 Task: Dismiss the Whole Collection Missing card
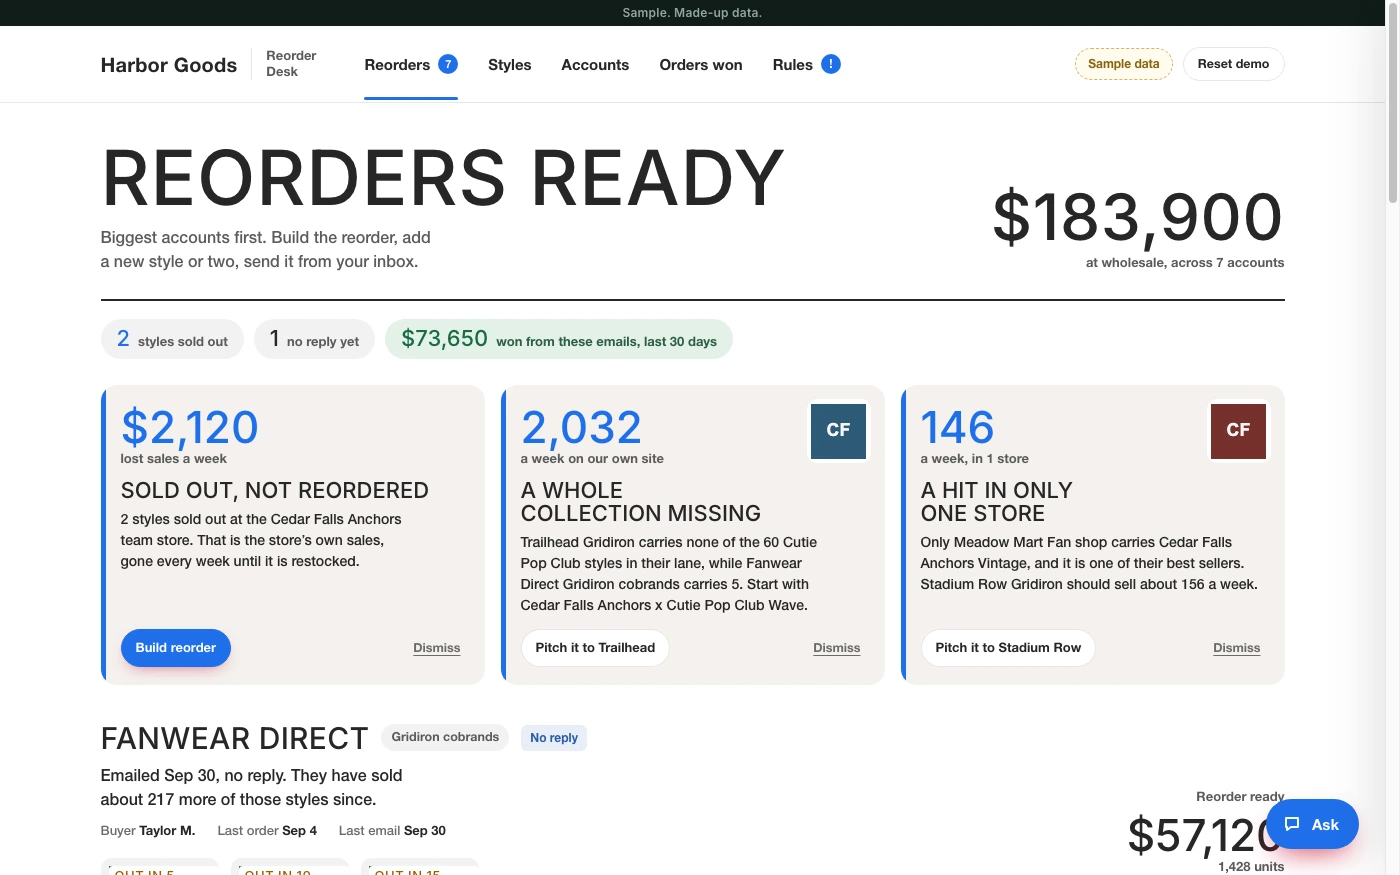(837, 648)
